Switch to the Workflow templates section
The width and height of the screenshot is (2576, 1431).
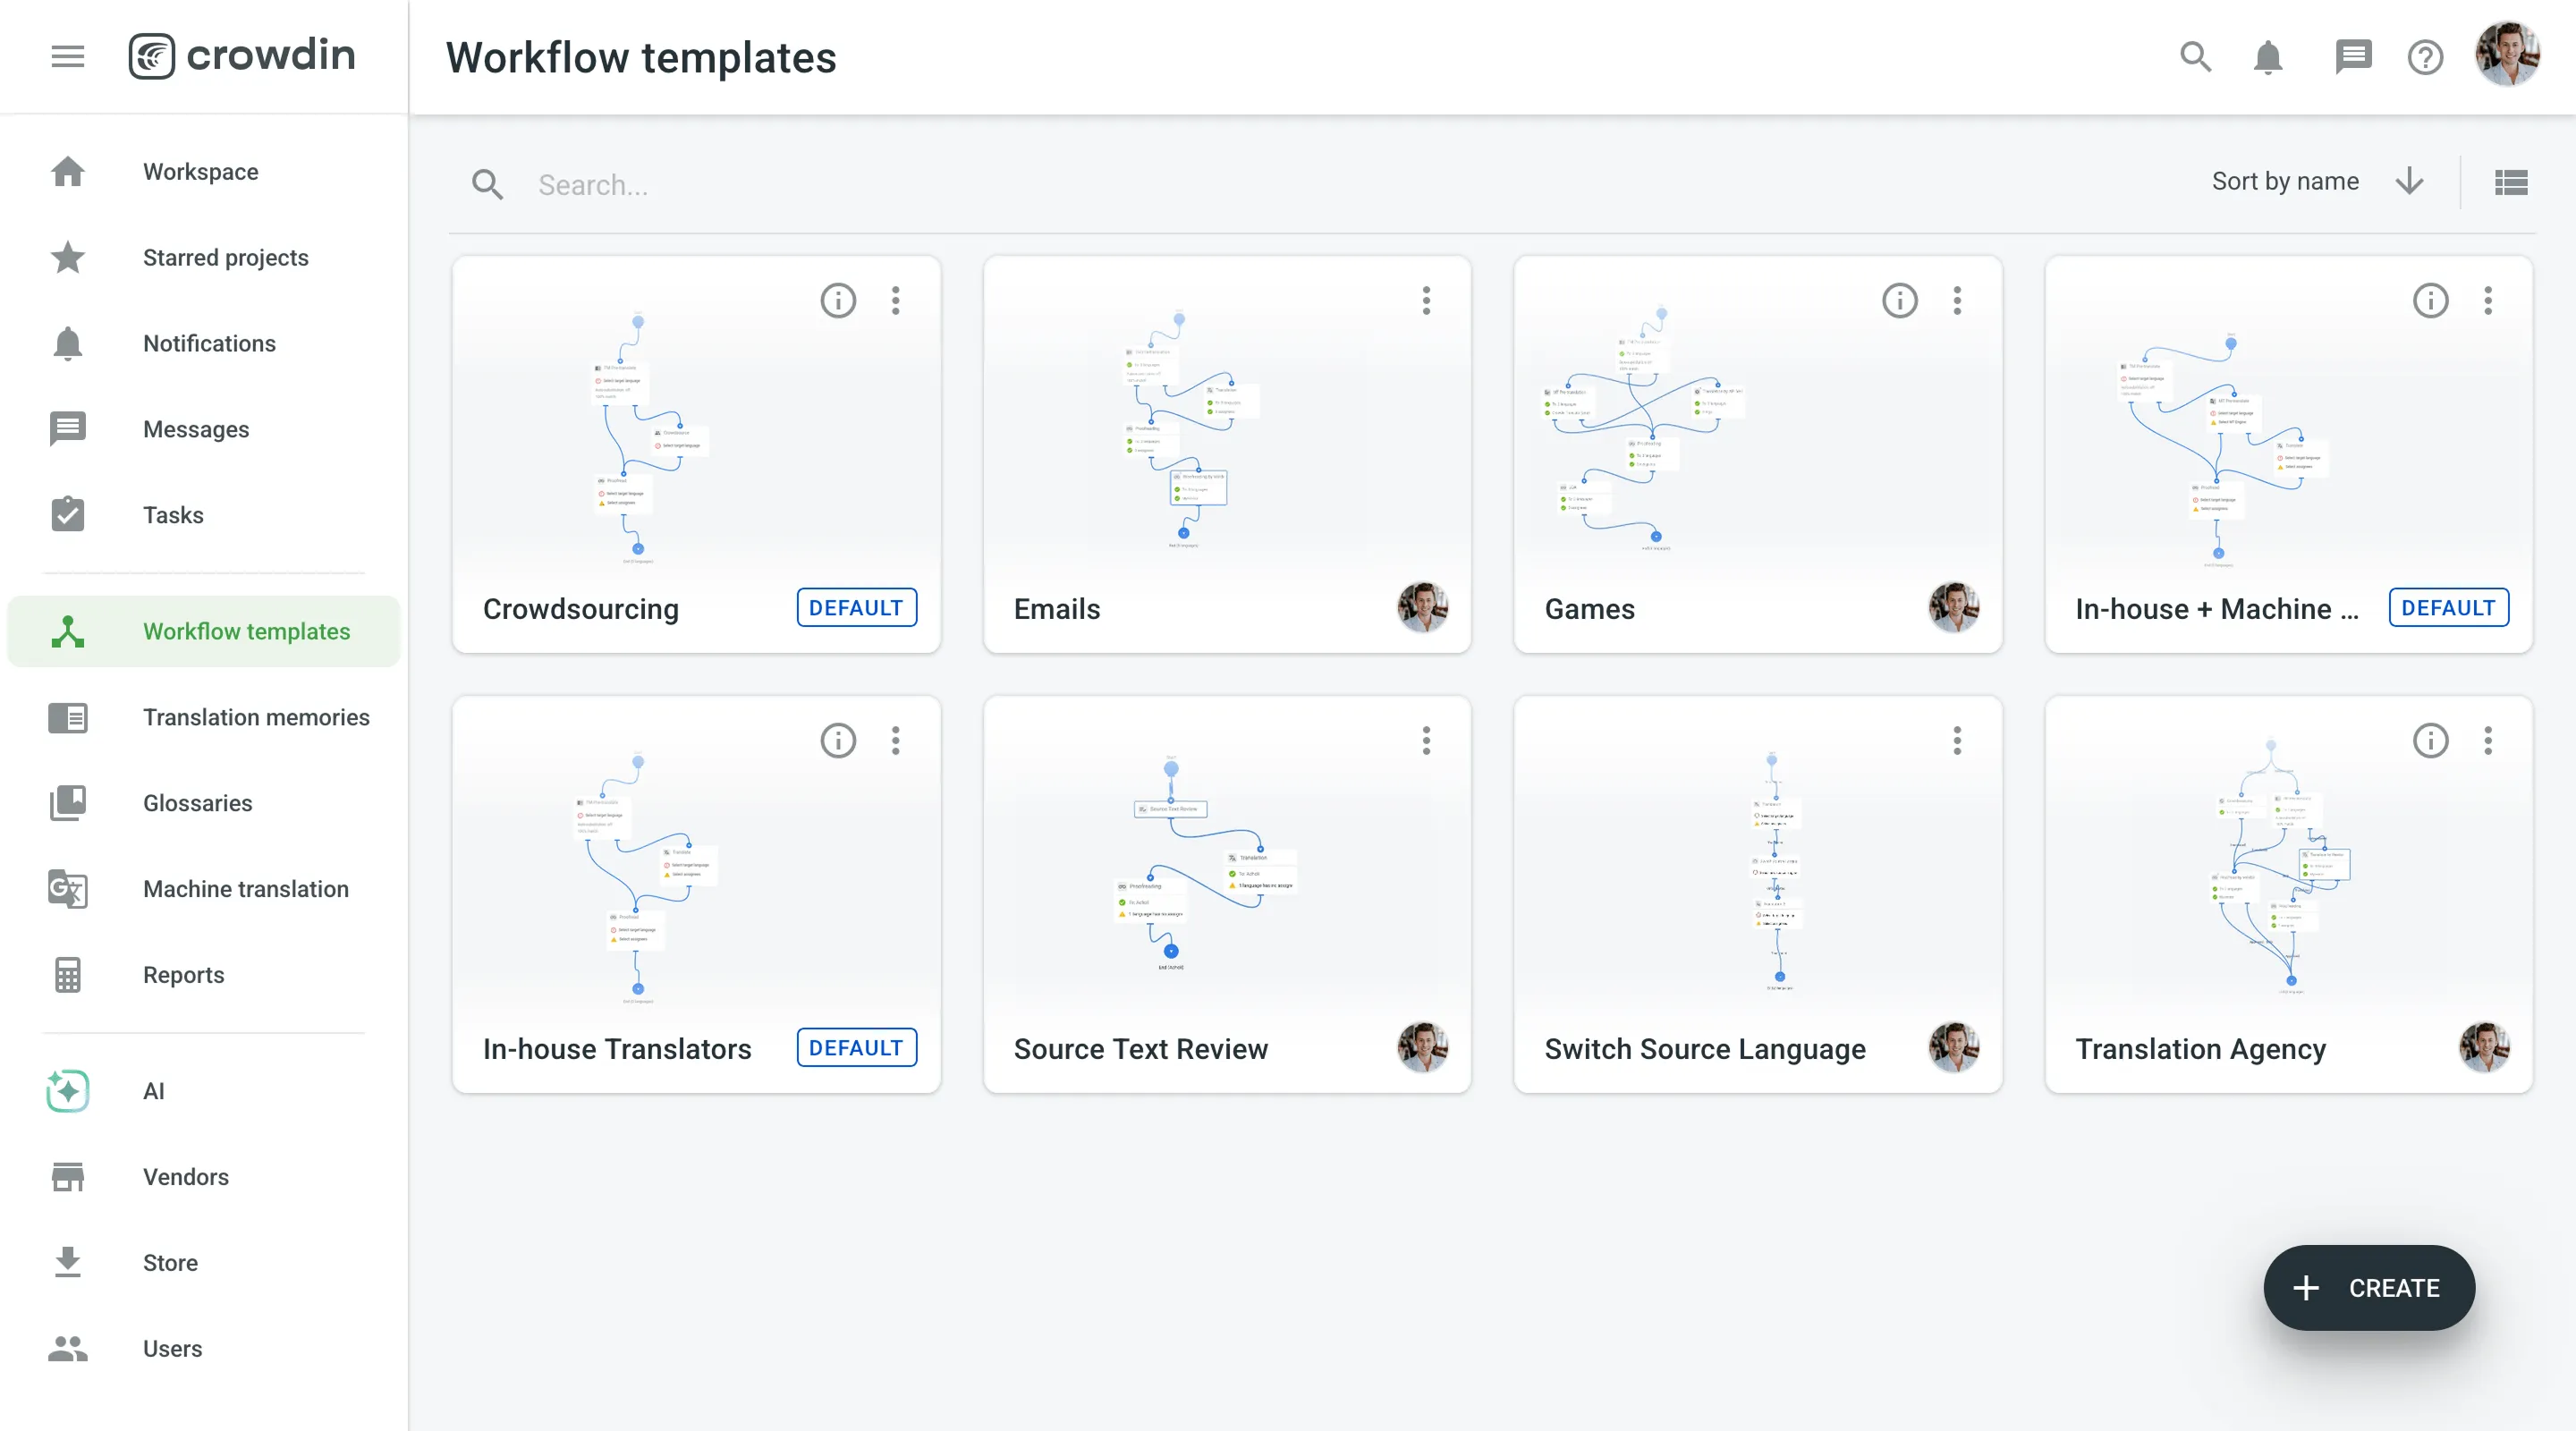coord(246,631)
